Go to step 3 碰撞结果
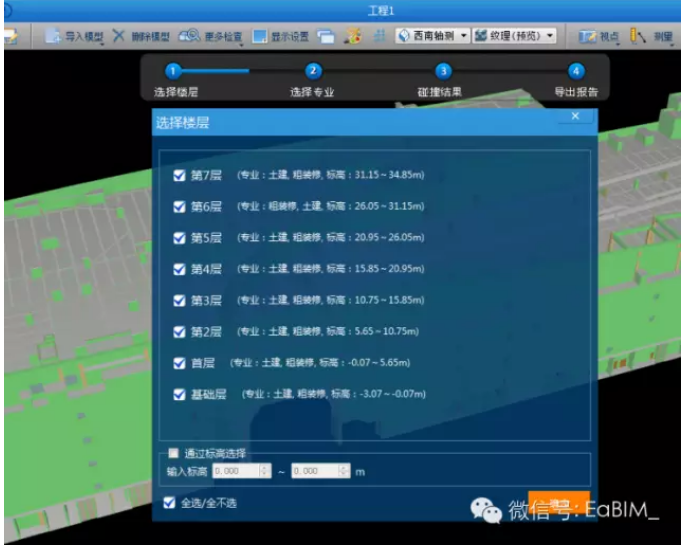686x548 pixels. pos(443,71)
